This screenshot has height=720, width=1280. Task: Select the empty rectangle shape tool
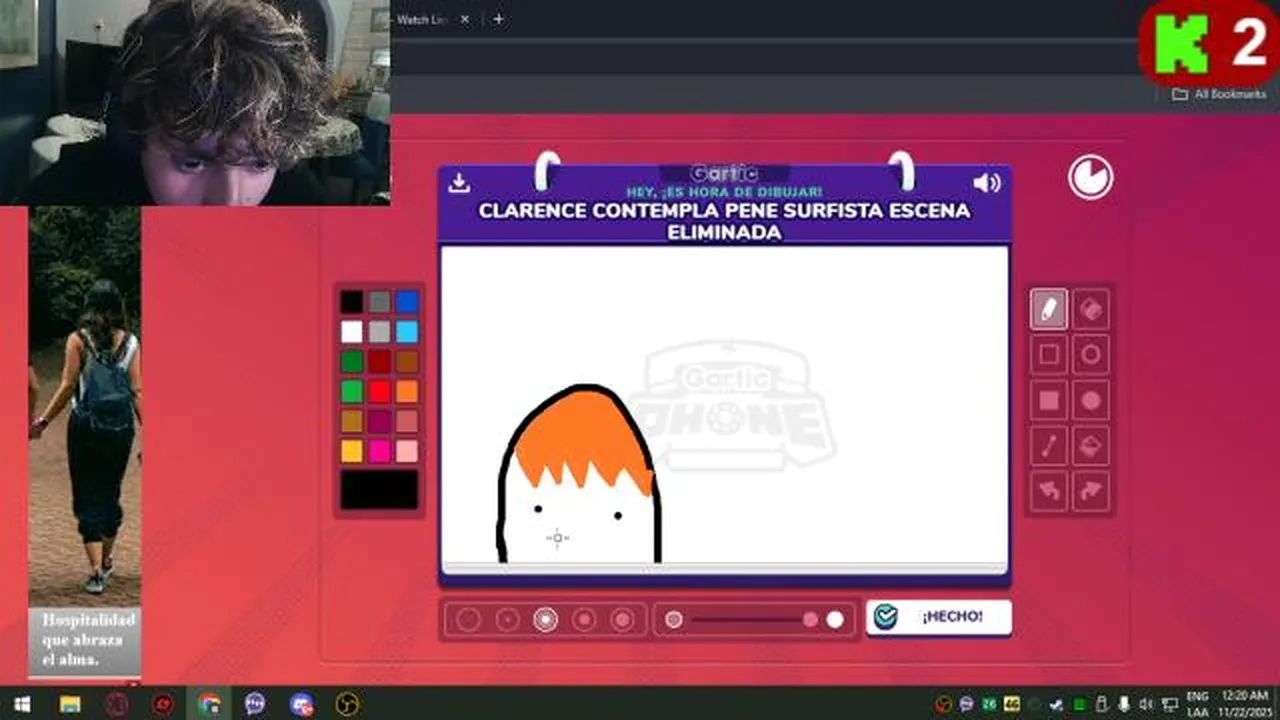1049,354
